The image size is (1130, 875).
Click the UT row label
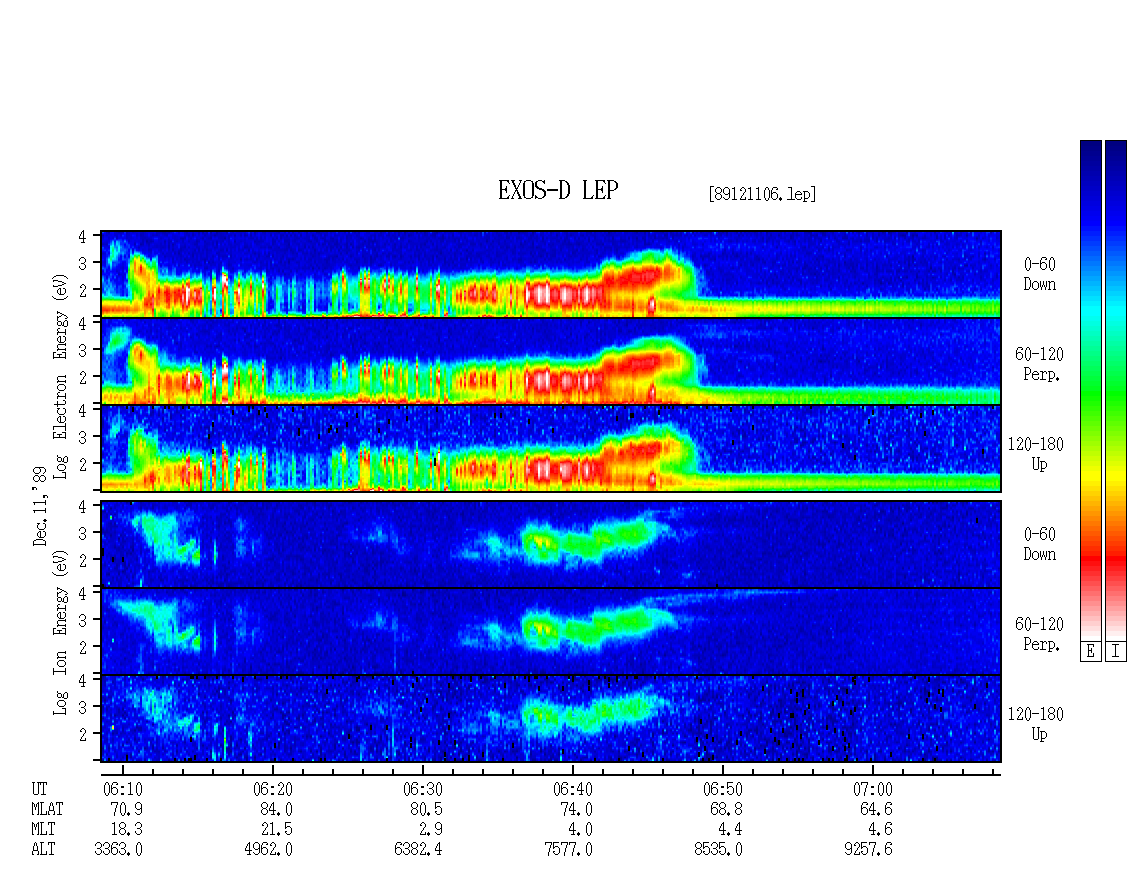point(40,789)
